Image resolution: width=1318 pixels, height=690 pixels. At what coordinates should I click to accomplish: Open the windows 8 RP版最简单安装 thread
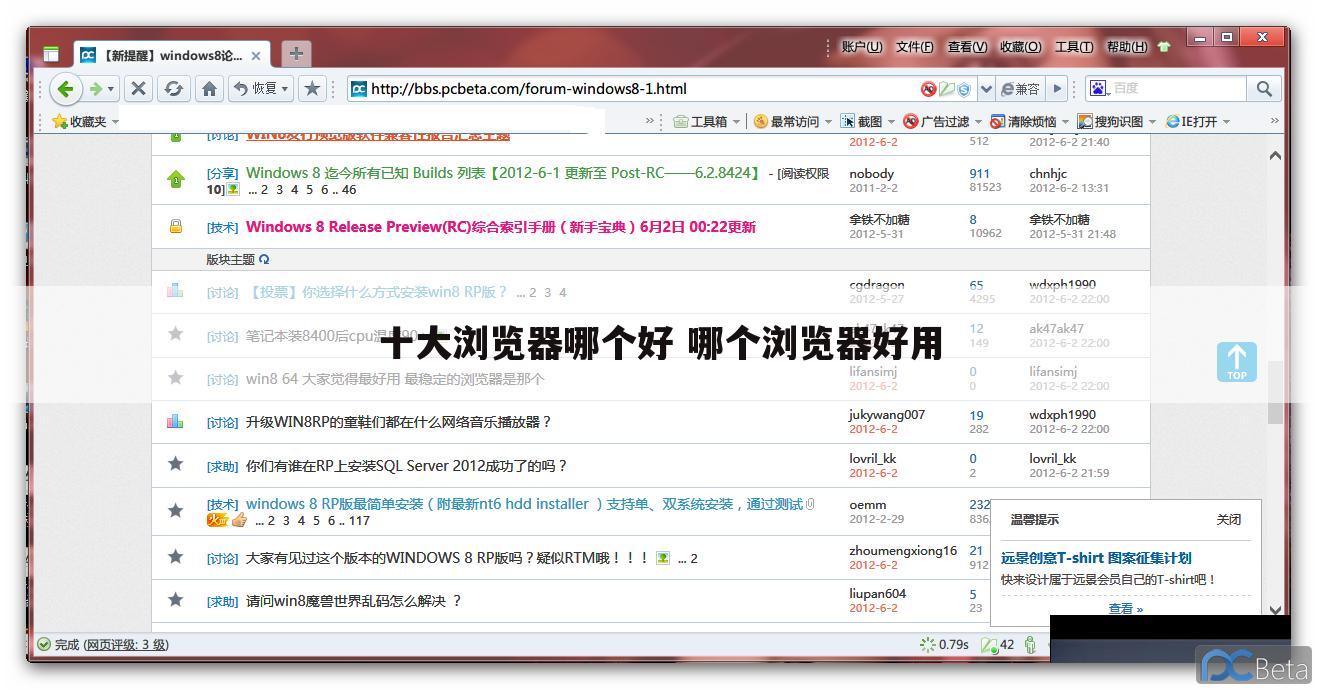point(524,504)
